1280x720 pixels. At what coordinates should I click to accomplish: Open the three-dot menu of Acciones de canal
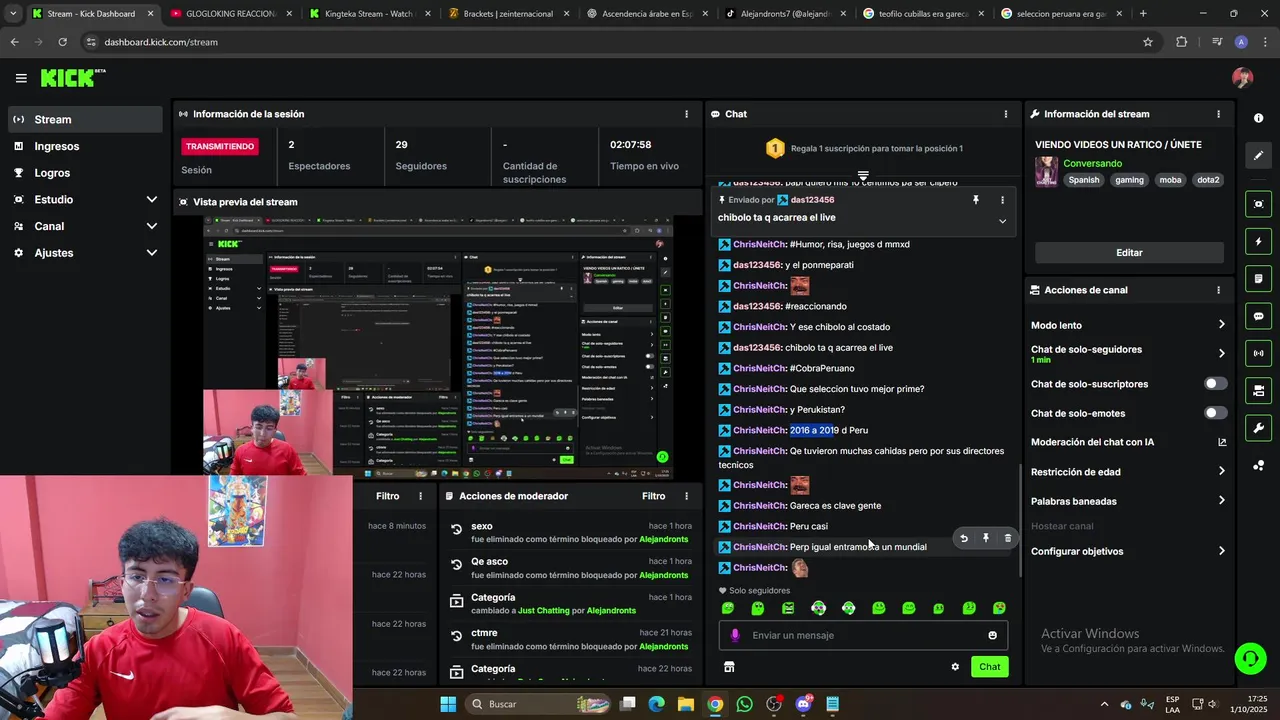(1218, 290)
